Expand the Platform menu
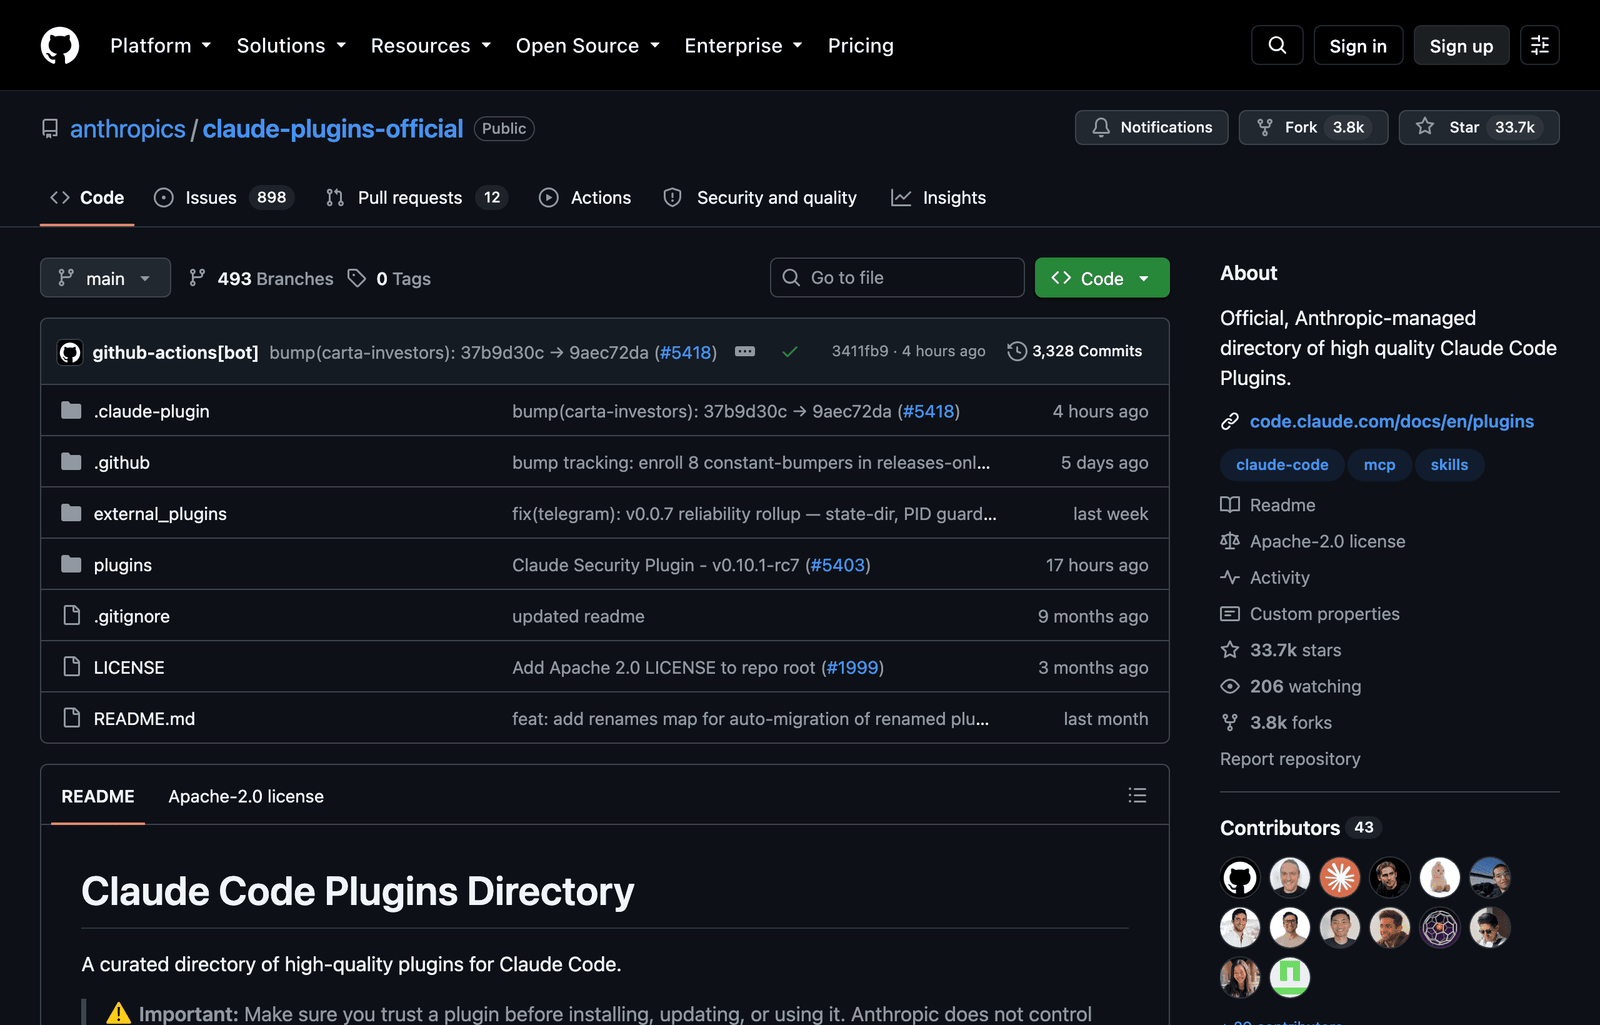The height and width of the screenshot is (1025, 1600). pos(161,46)
